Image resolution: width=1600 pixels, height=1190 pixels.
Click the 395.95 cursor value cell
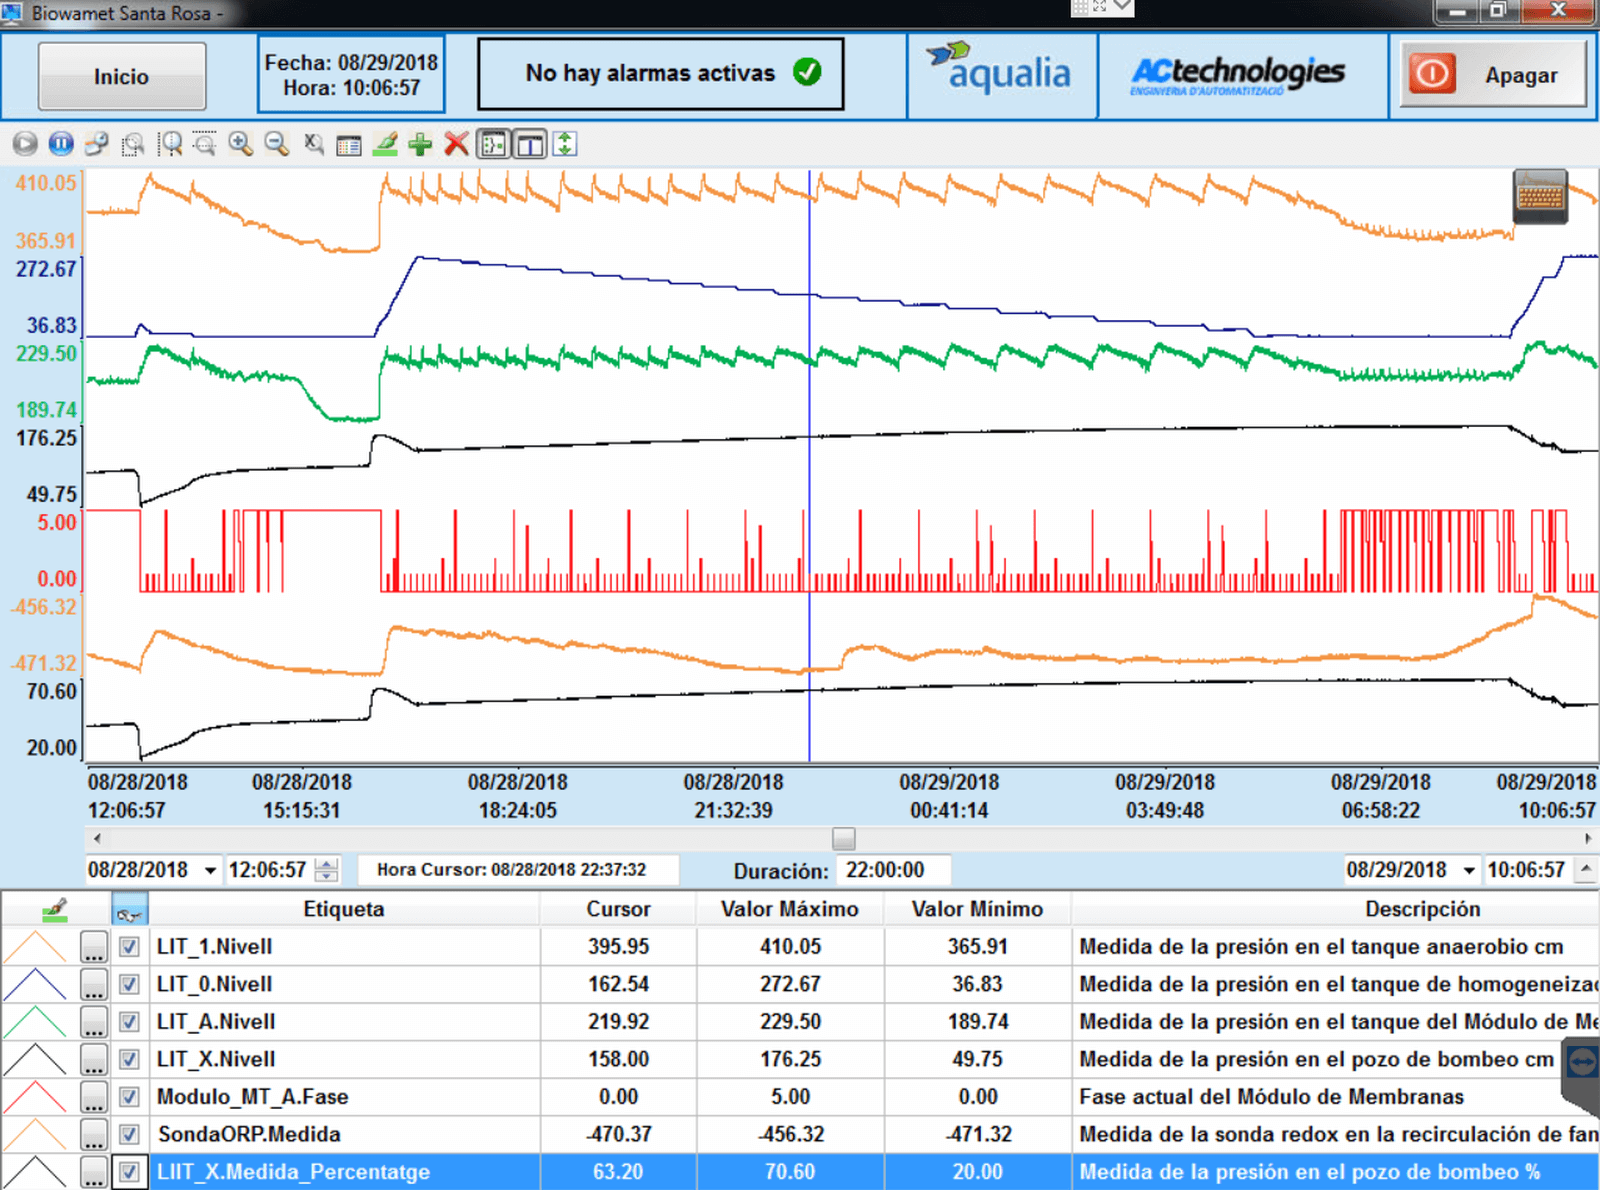pyautogui.click(x=618, y=946)
